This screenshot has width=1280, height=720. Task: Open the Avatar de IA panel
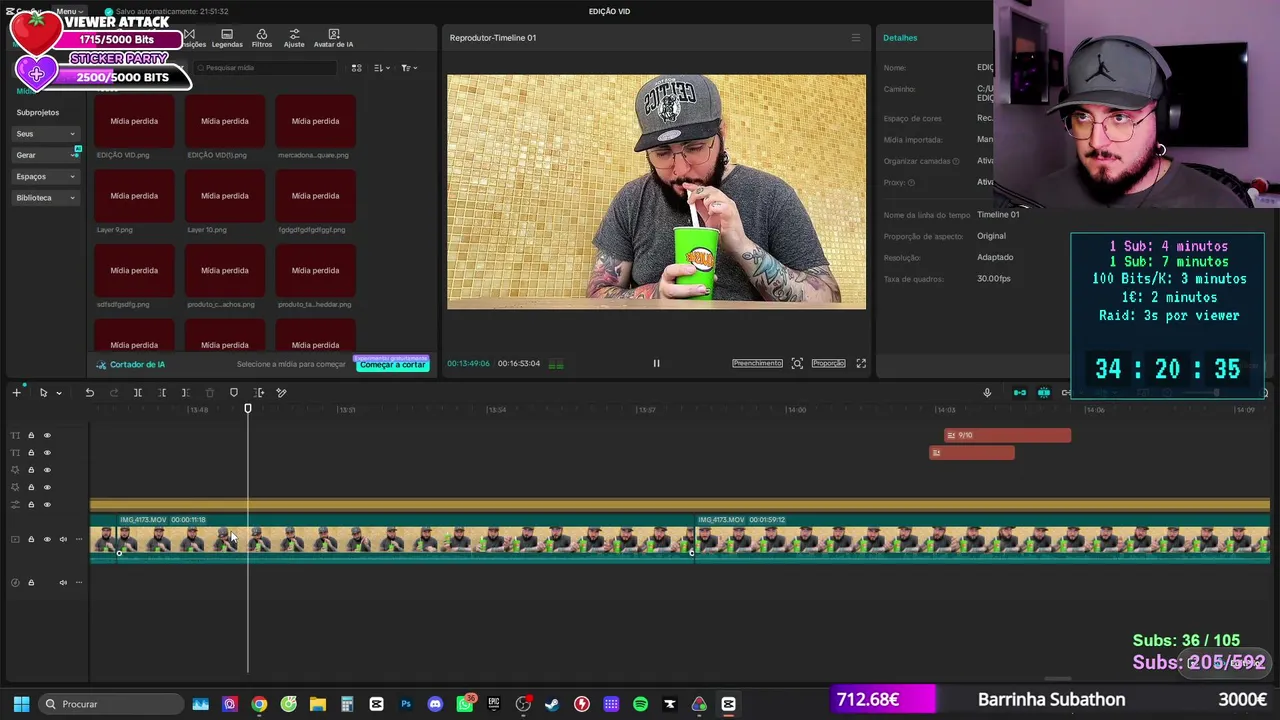(333, 38)
